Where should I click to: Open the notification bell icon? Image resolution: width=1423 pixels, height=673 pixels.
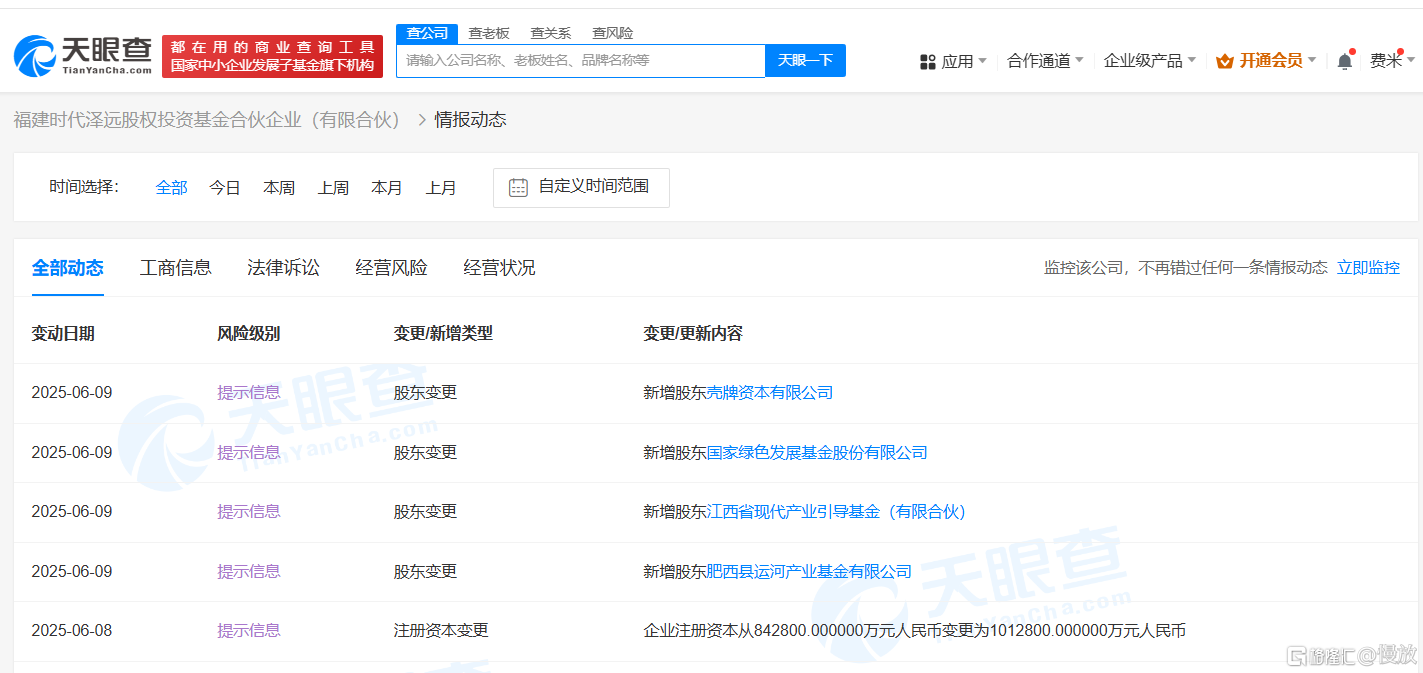[x=1344, y=61]
